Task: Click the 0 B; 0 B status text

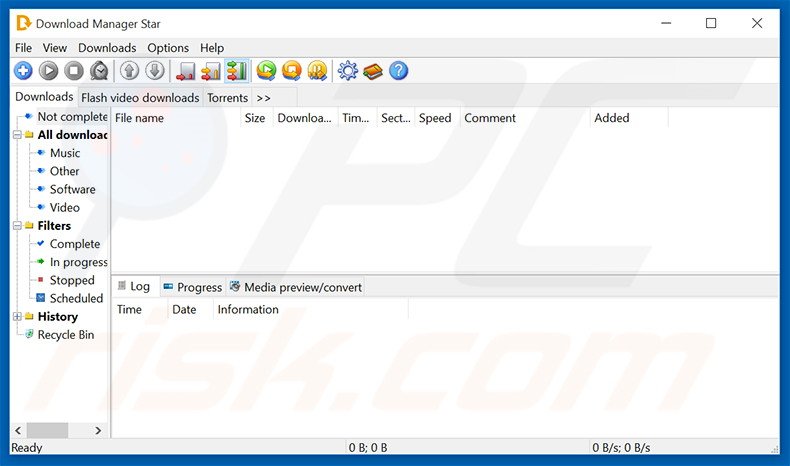Action: (x=368, y=447)
